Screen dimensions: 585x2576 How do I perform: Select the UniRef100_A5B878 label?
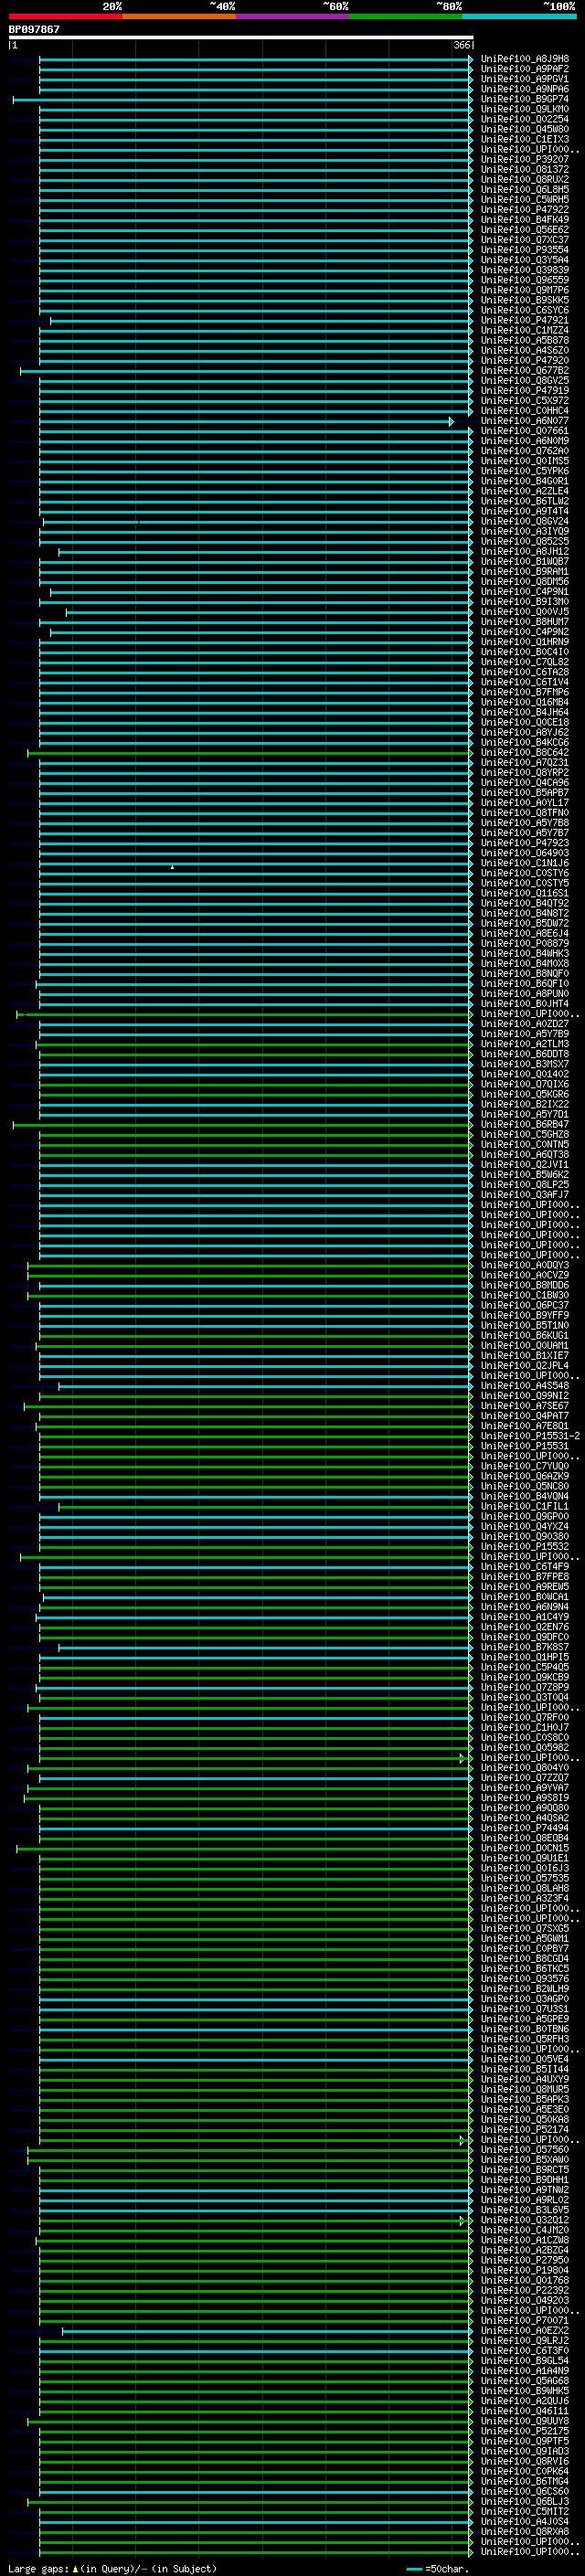pyautogui.click(x=525, y=340)
